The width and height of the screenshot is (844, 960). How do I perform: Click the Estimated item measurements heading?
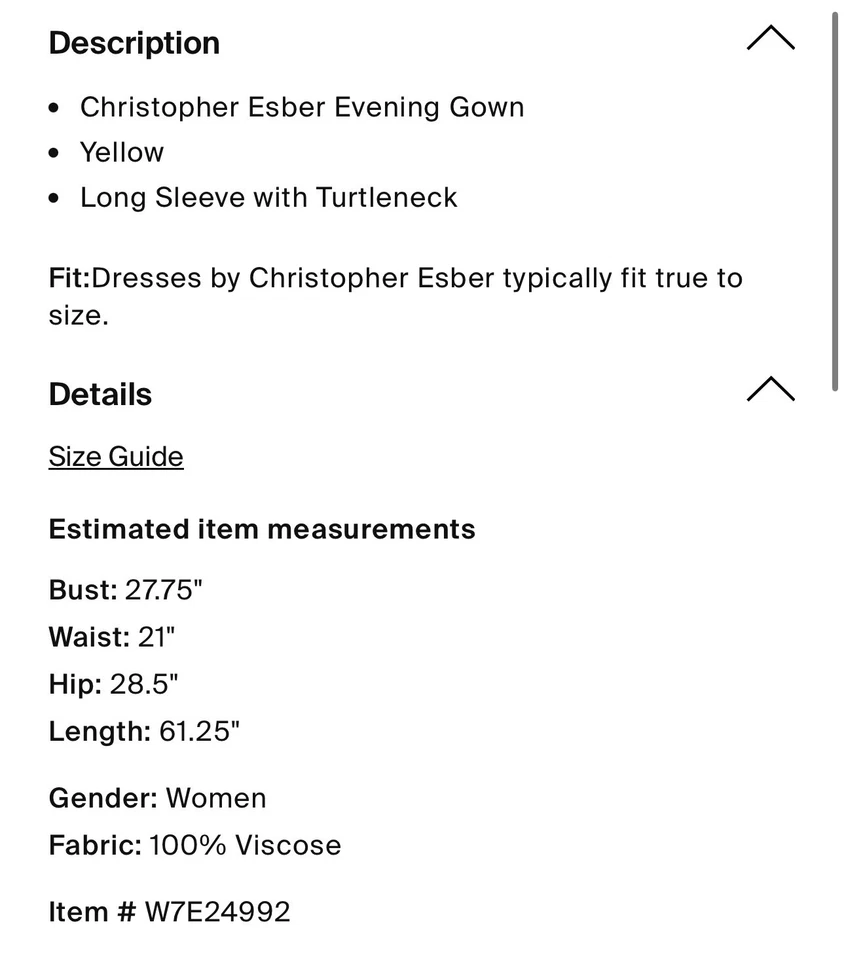(x=262, y=529)
